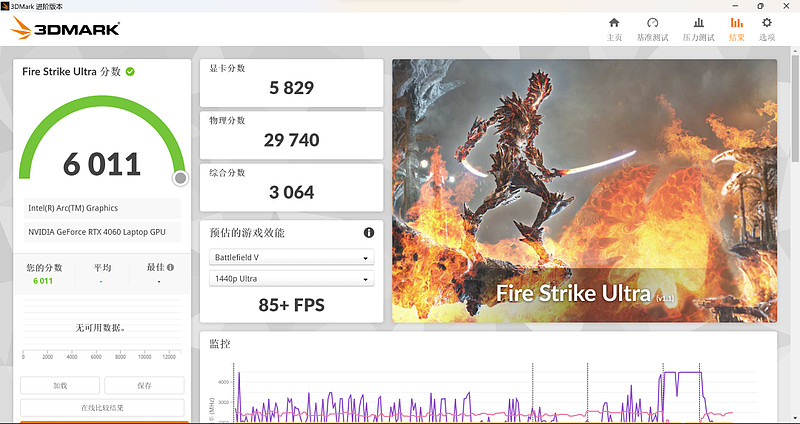Open the Benchmarks (基准测试) gauge icon

(x=653, y=23)
